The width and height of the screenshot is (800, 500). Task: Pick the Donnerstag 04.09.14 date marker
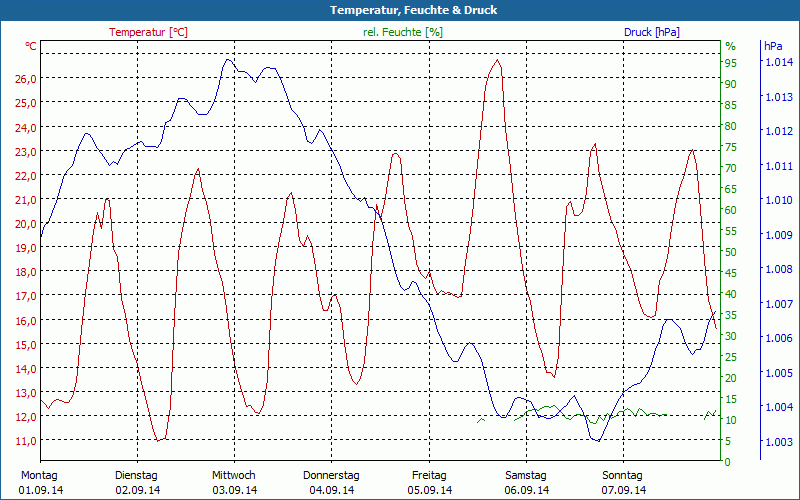point(331,483)
